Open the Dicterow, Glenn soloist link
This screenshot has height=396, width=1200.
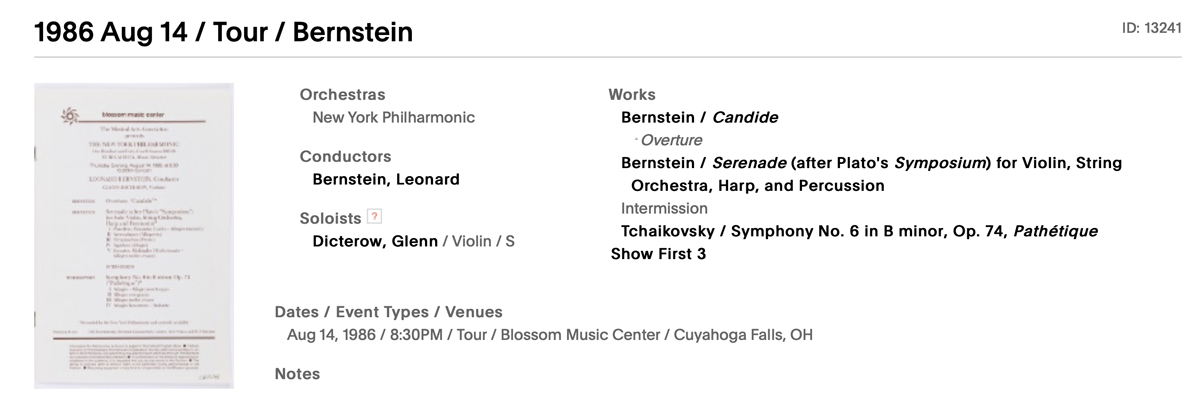375,240
